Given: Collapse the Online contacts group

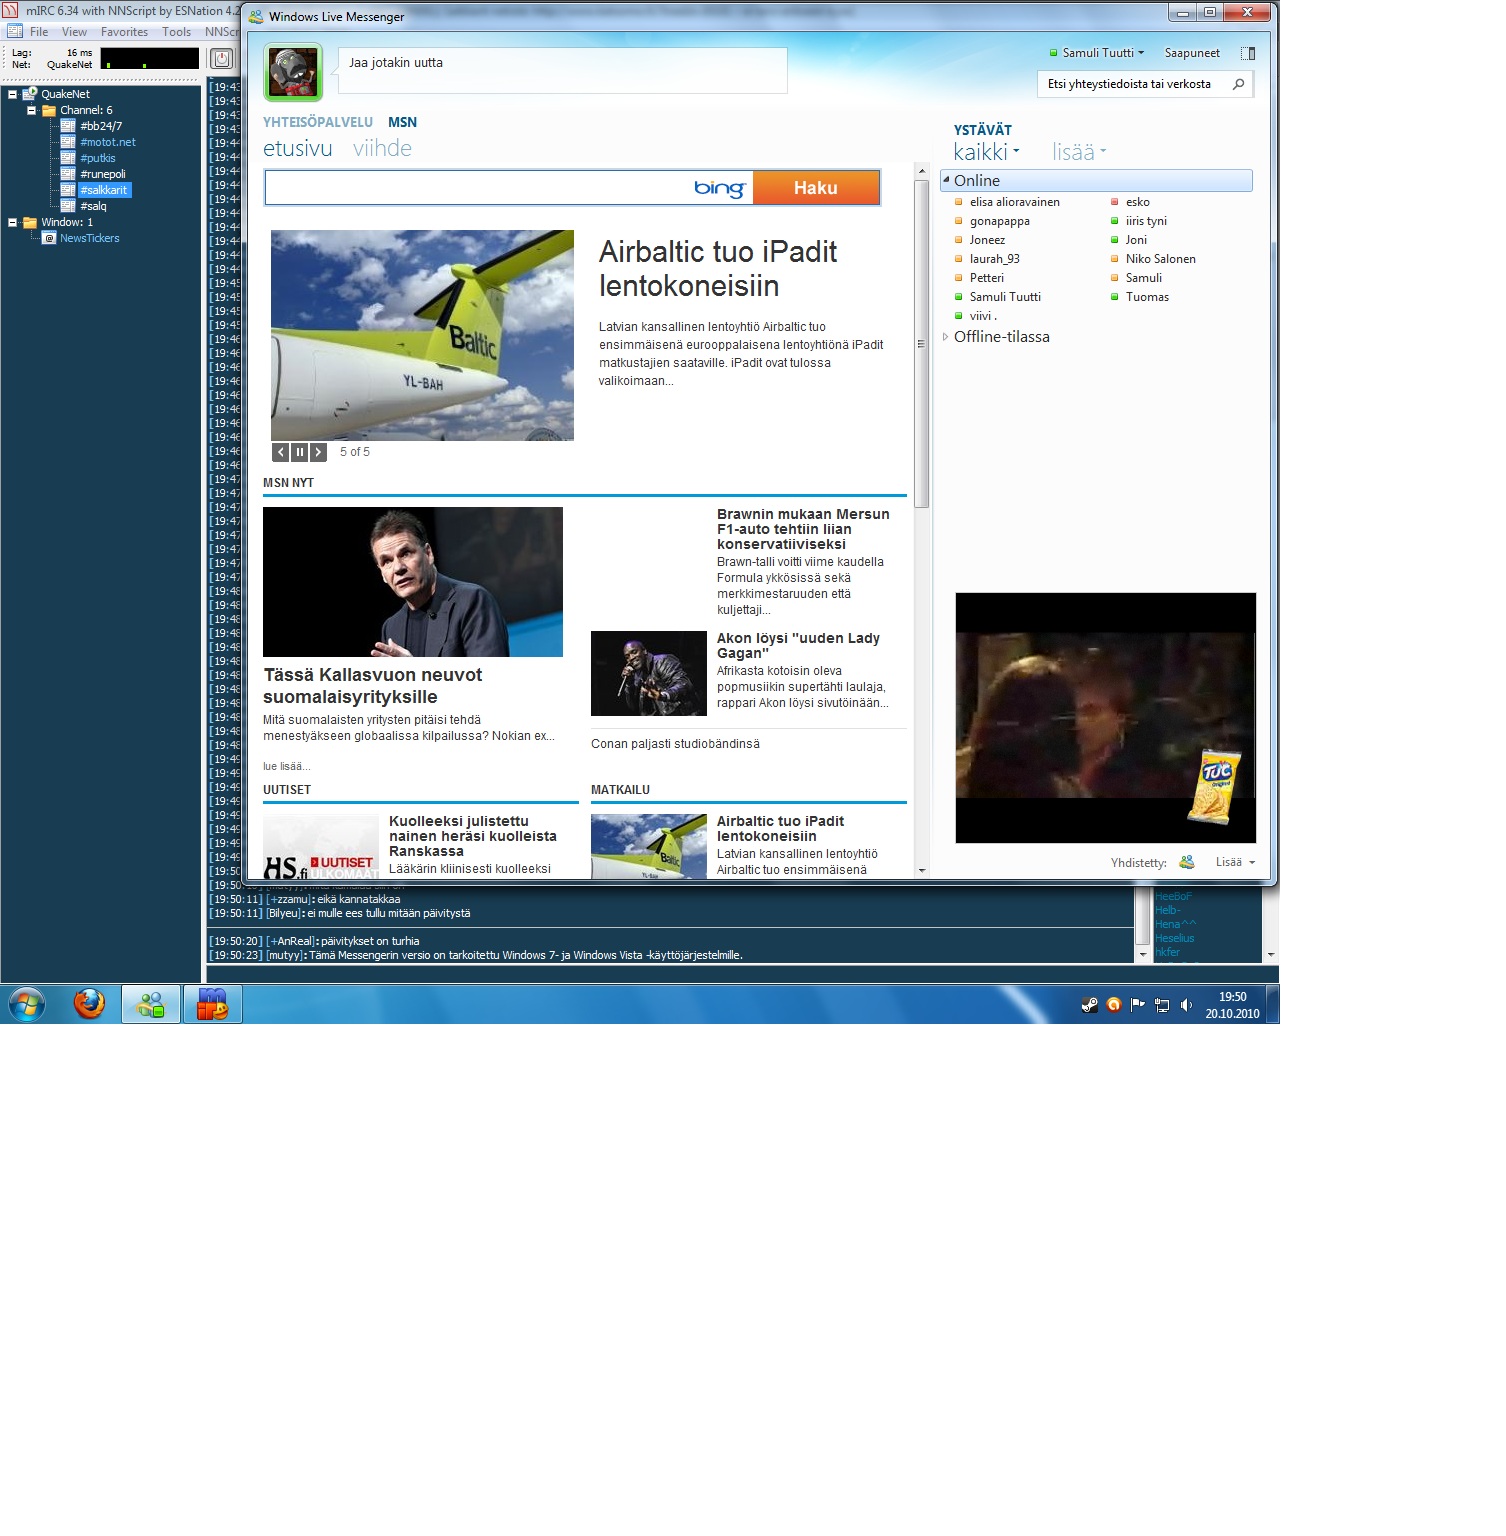Looking at the screenshot, I should point(946,180).
